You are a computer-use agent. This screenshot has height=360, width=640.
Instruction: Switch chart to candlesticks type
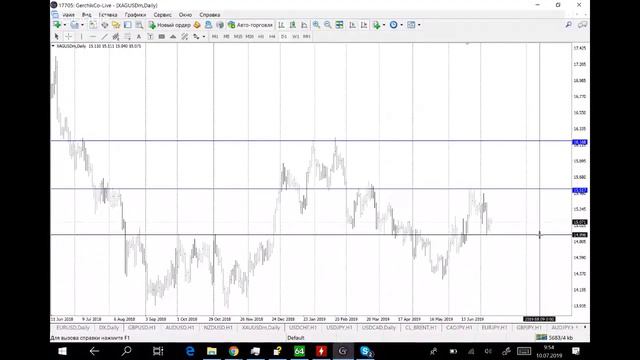[x=293, y=25]
